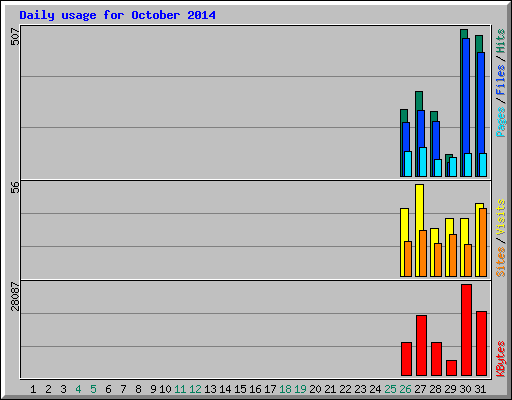This screenshot has width=512, height=400.
Task: Click the KBytes legend label
Action: [x=501, y=359]
